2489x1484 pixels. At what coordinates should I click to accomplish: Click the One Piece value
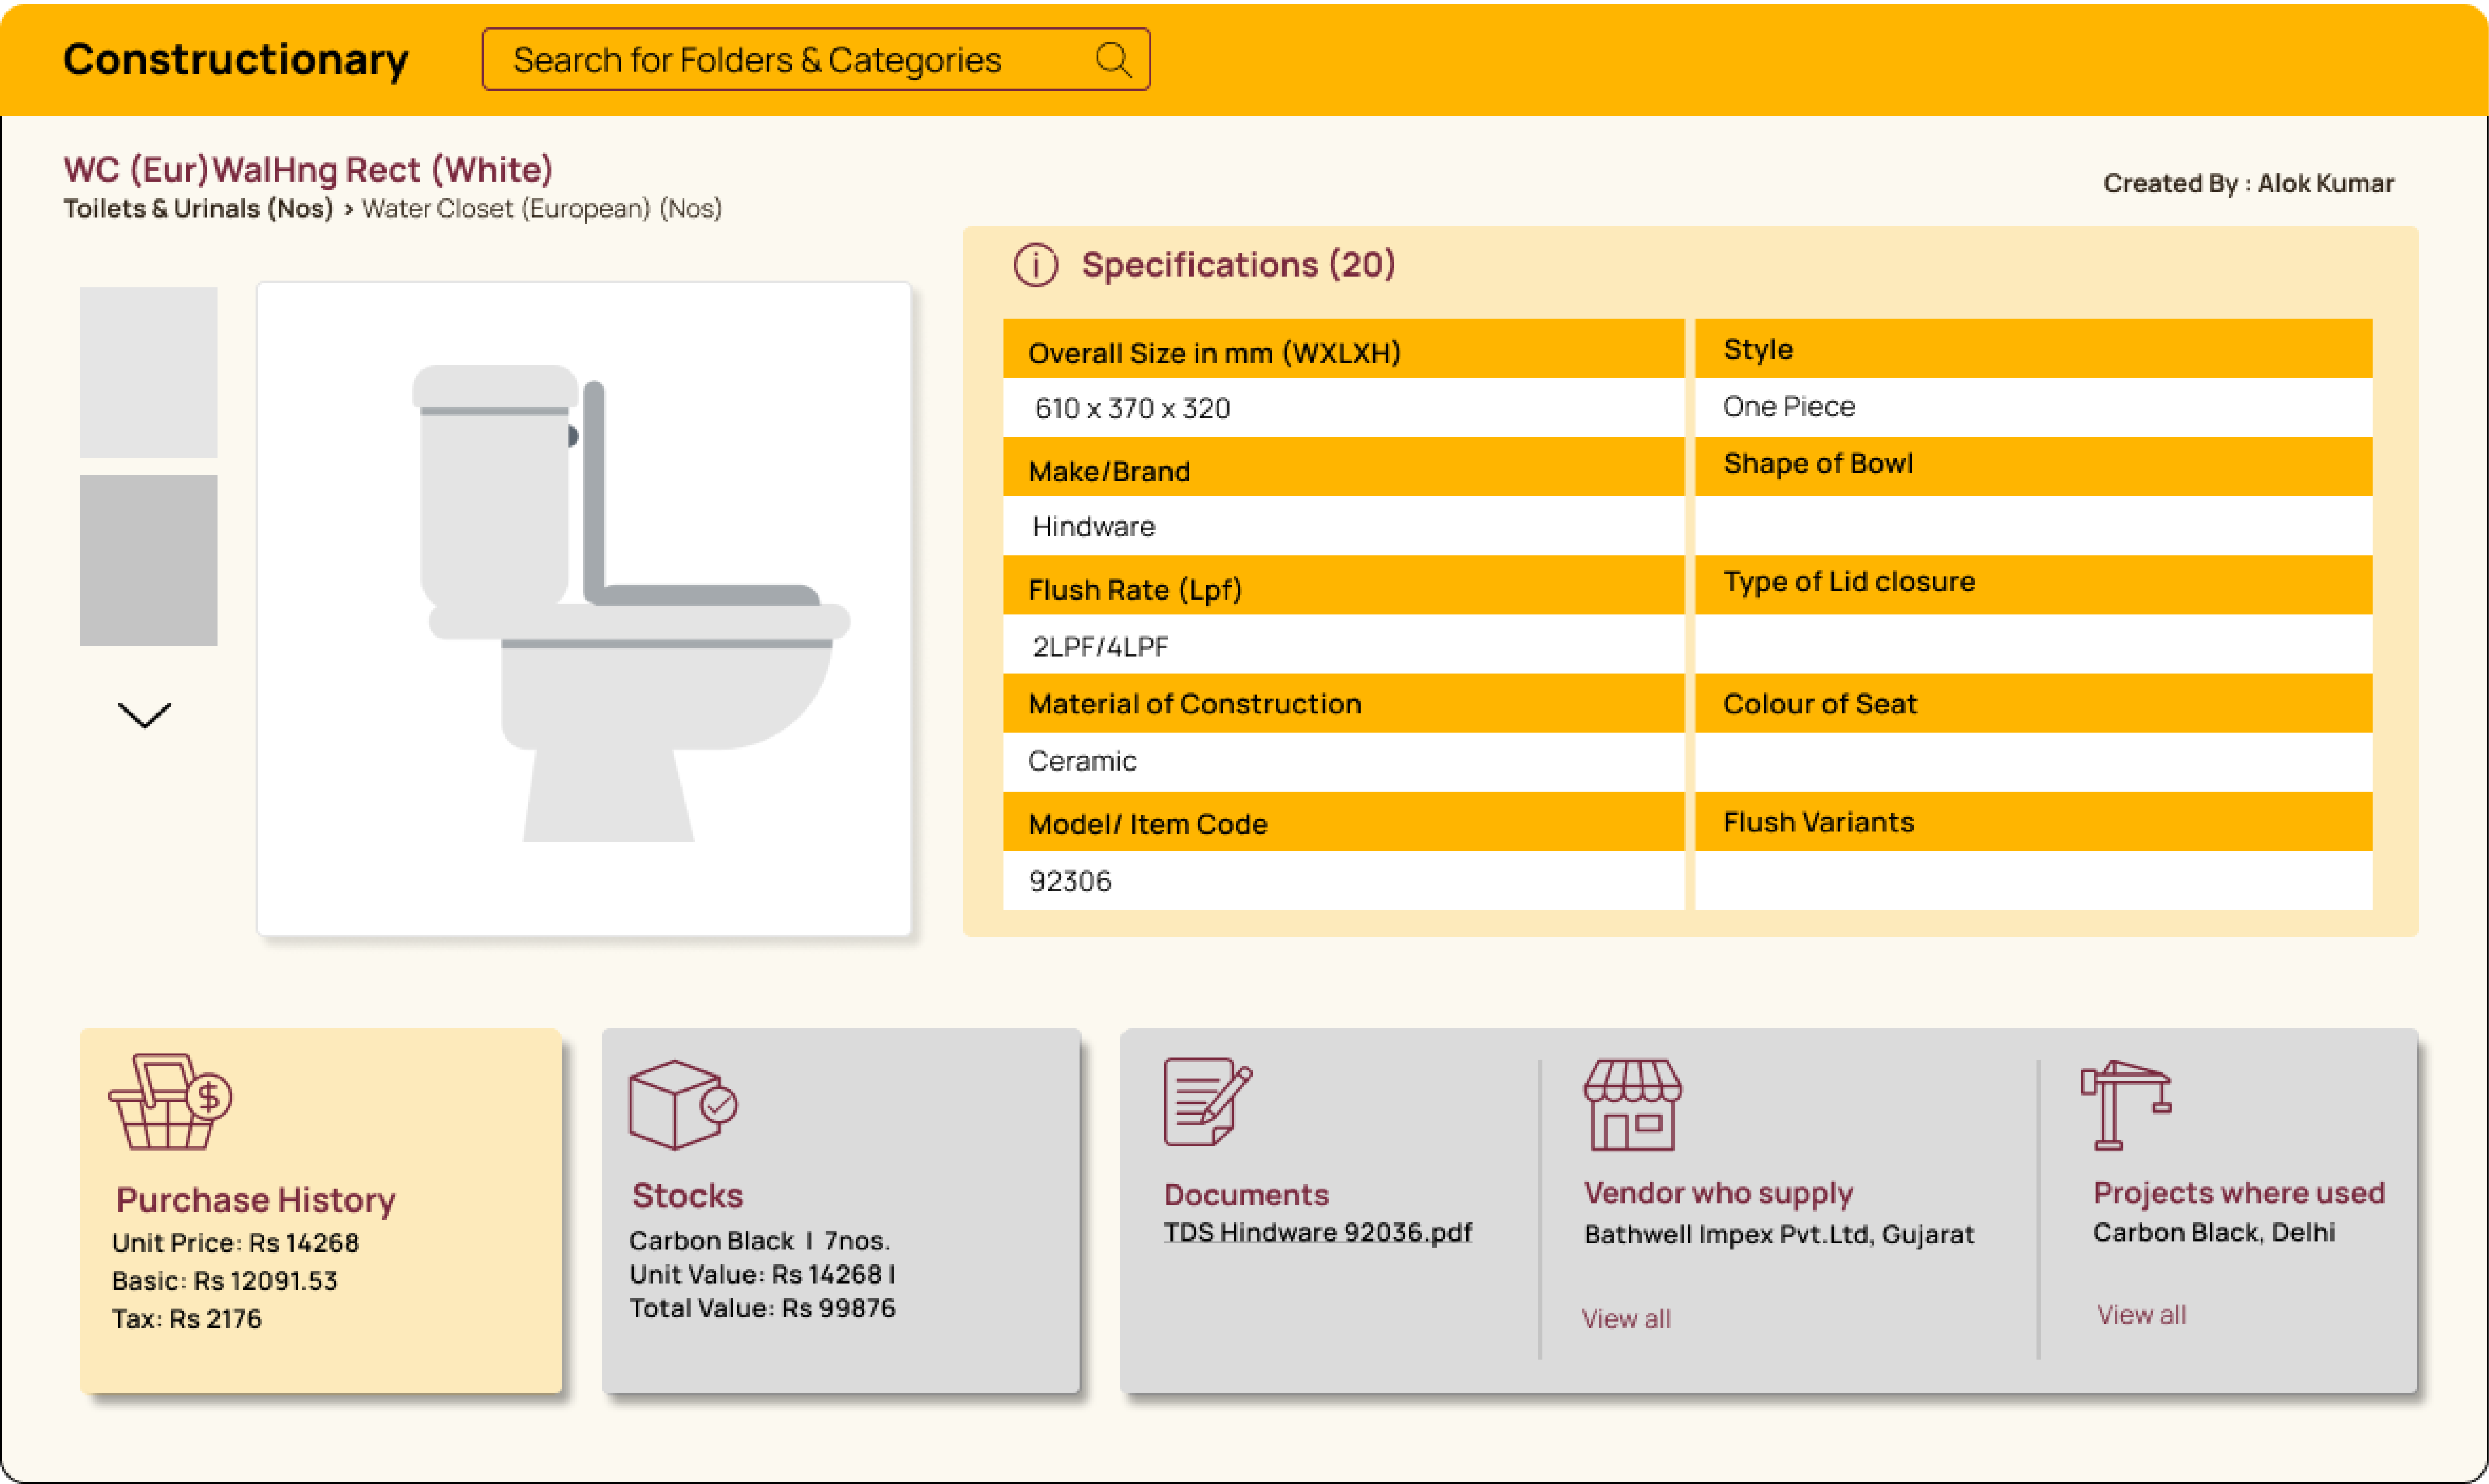click(1789, 407)
